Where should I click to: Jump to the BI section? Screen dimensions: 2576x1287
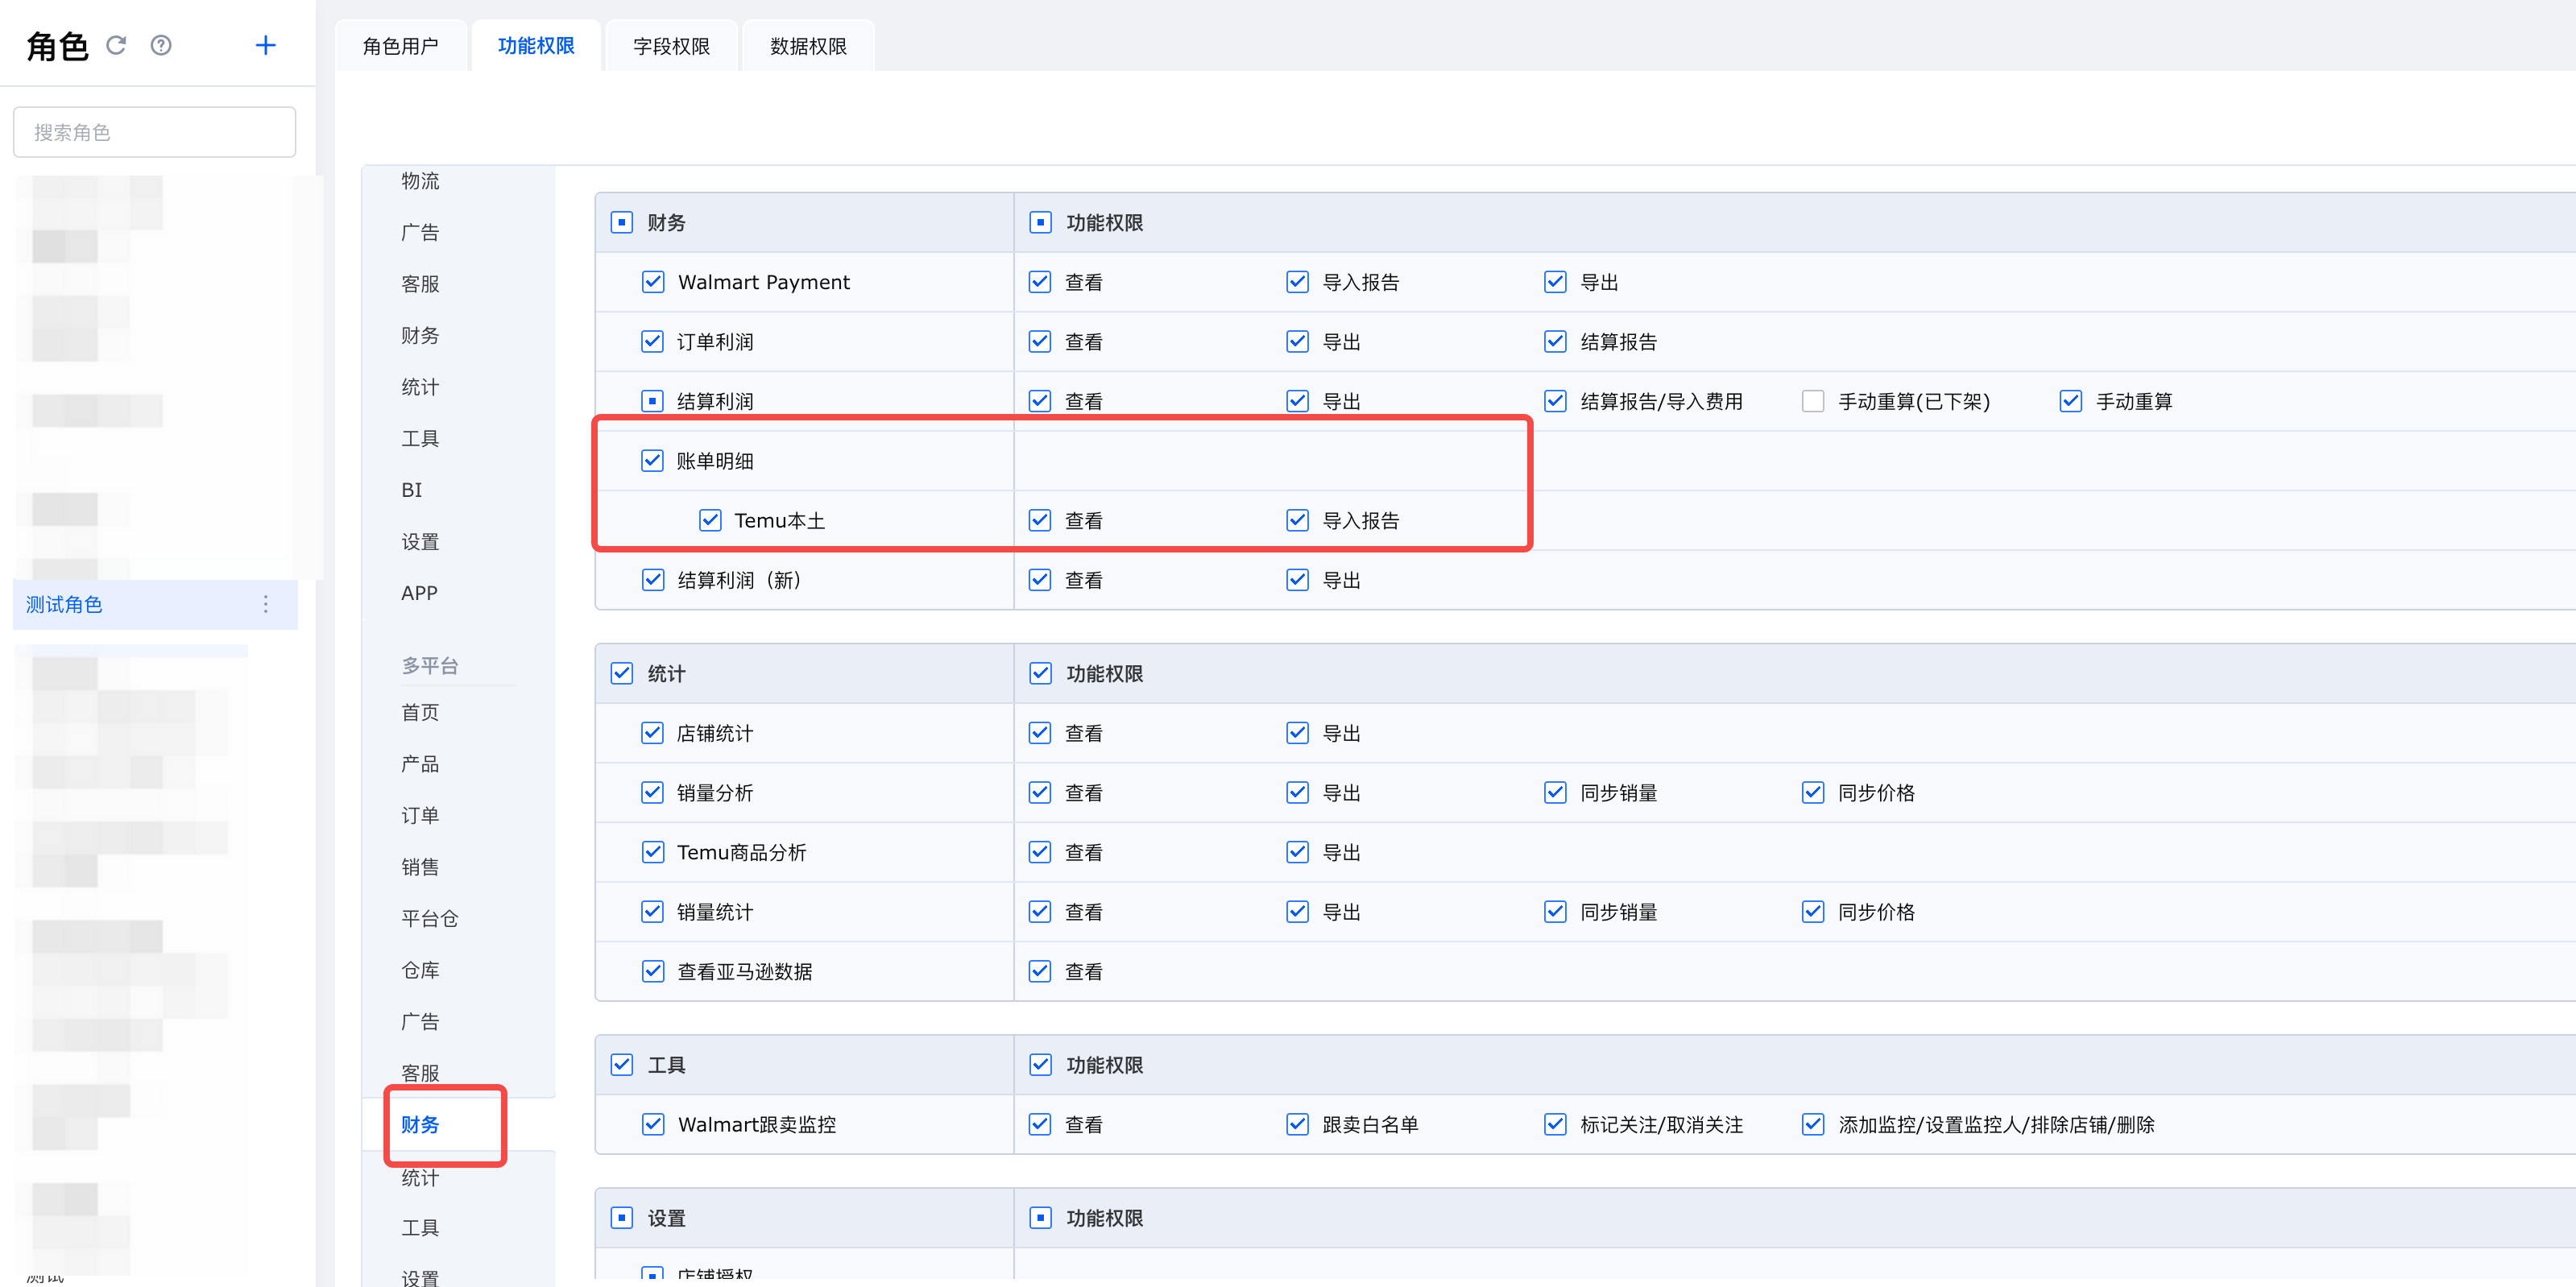[412, 490]
